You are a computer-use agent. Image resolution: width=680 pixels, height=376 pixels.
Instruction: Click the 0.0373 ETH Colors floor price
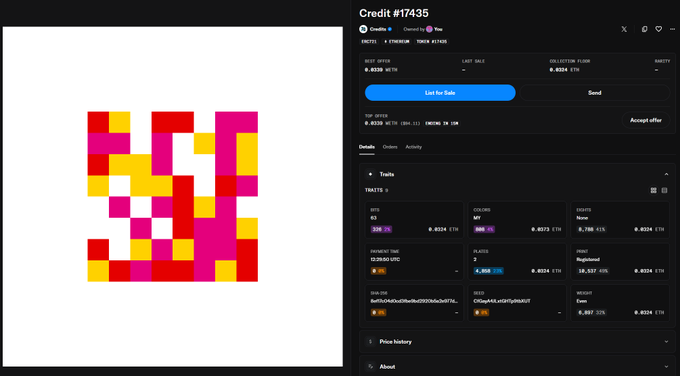pyautogui.click(x=546, y=229)
